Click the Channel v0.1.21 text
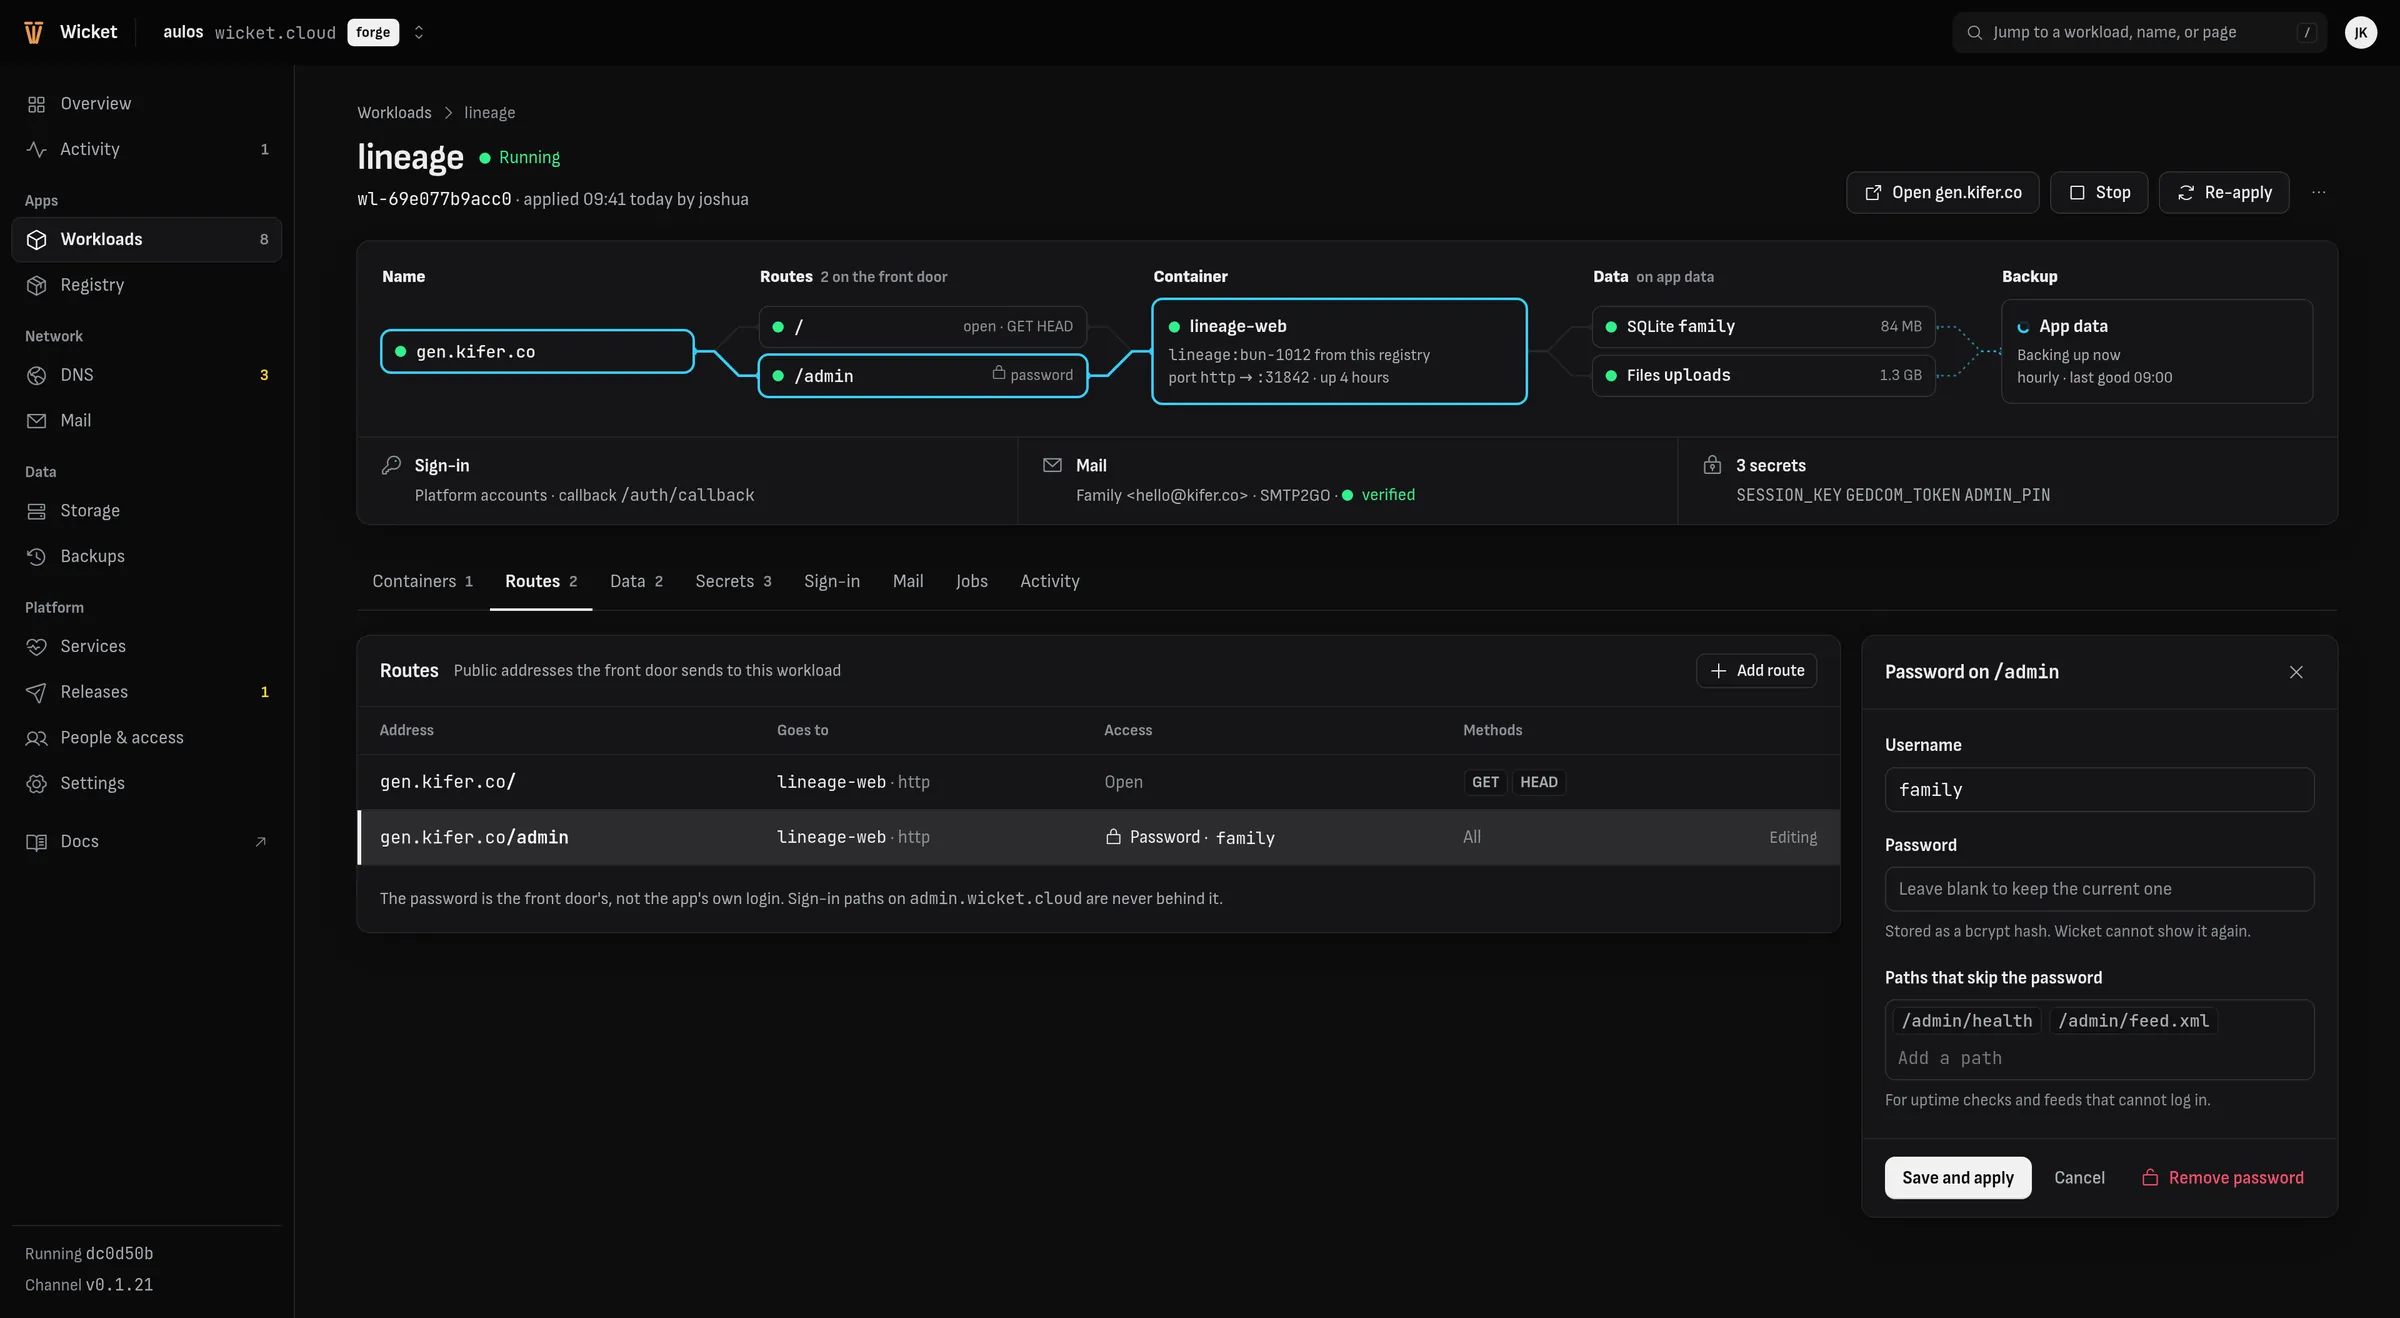Viewport: 2400px width, 1318px height. coord(89,1285)
